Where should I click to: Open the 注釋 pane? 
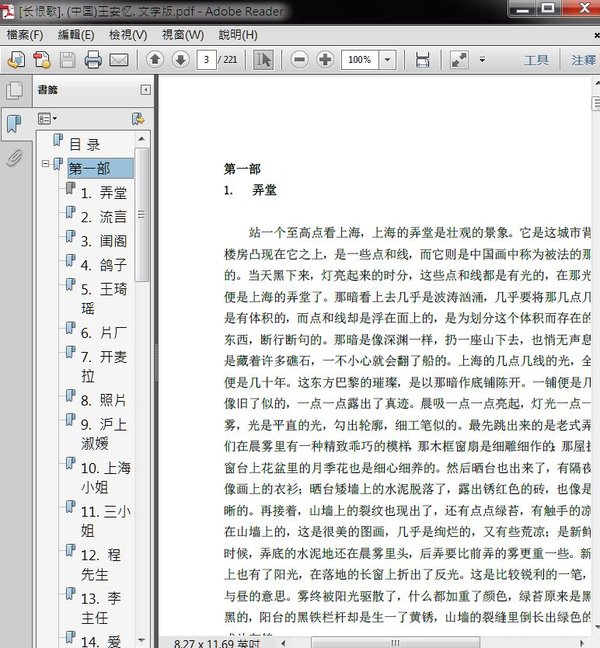coord(583,60)
